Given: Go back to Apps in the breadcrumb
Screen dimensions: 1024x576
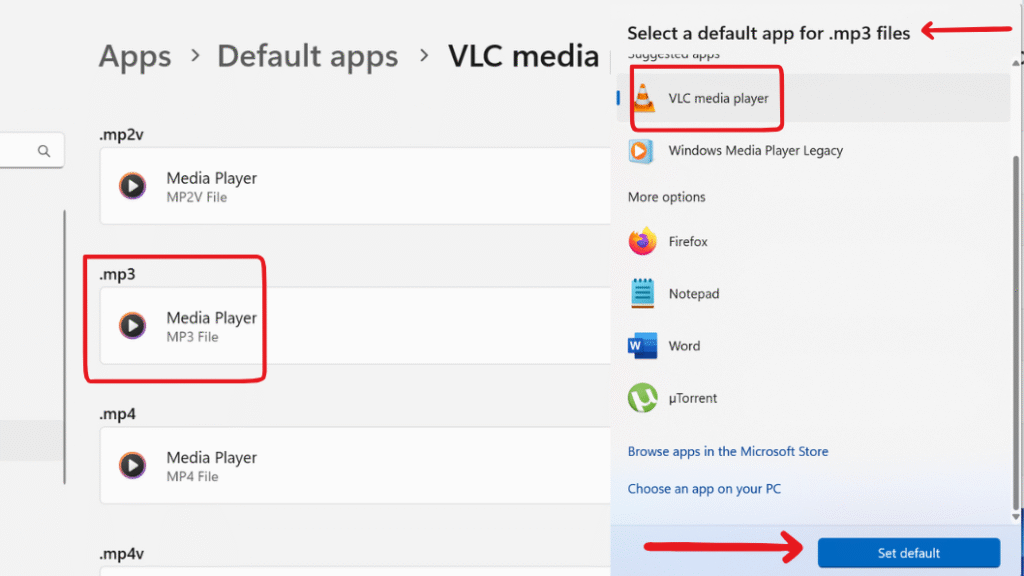Looking at the screenshot, I should (x=135, y=56).
